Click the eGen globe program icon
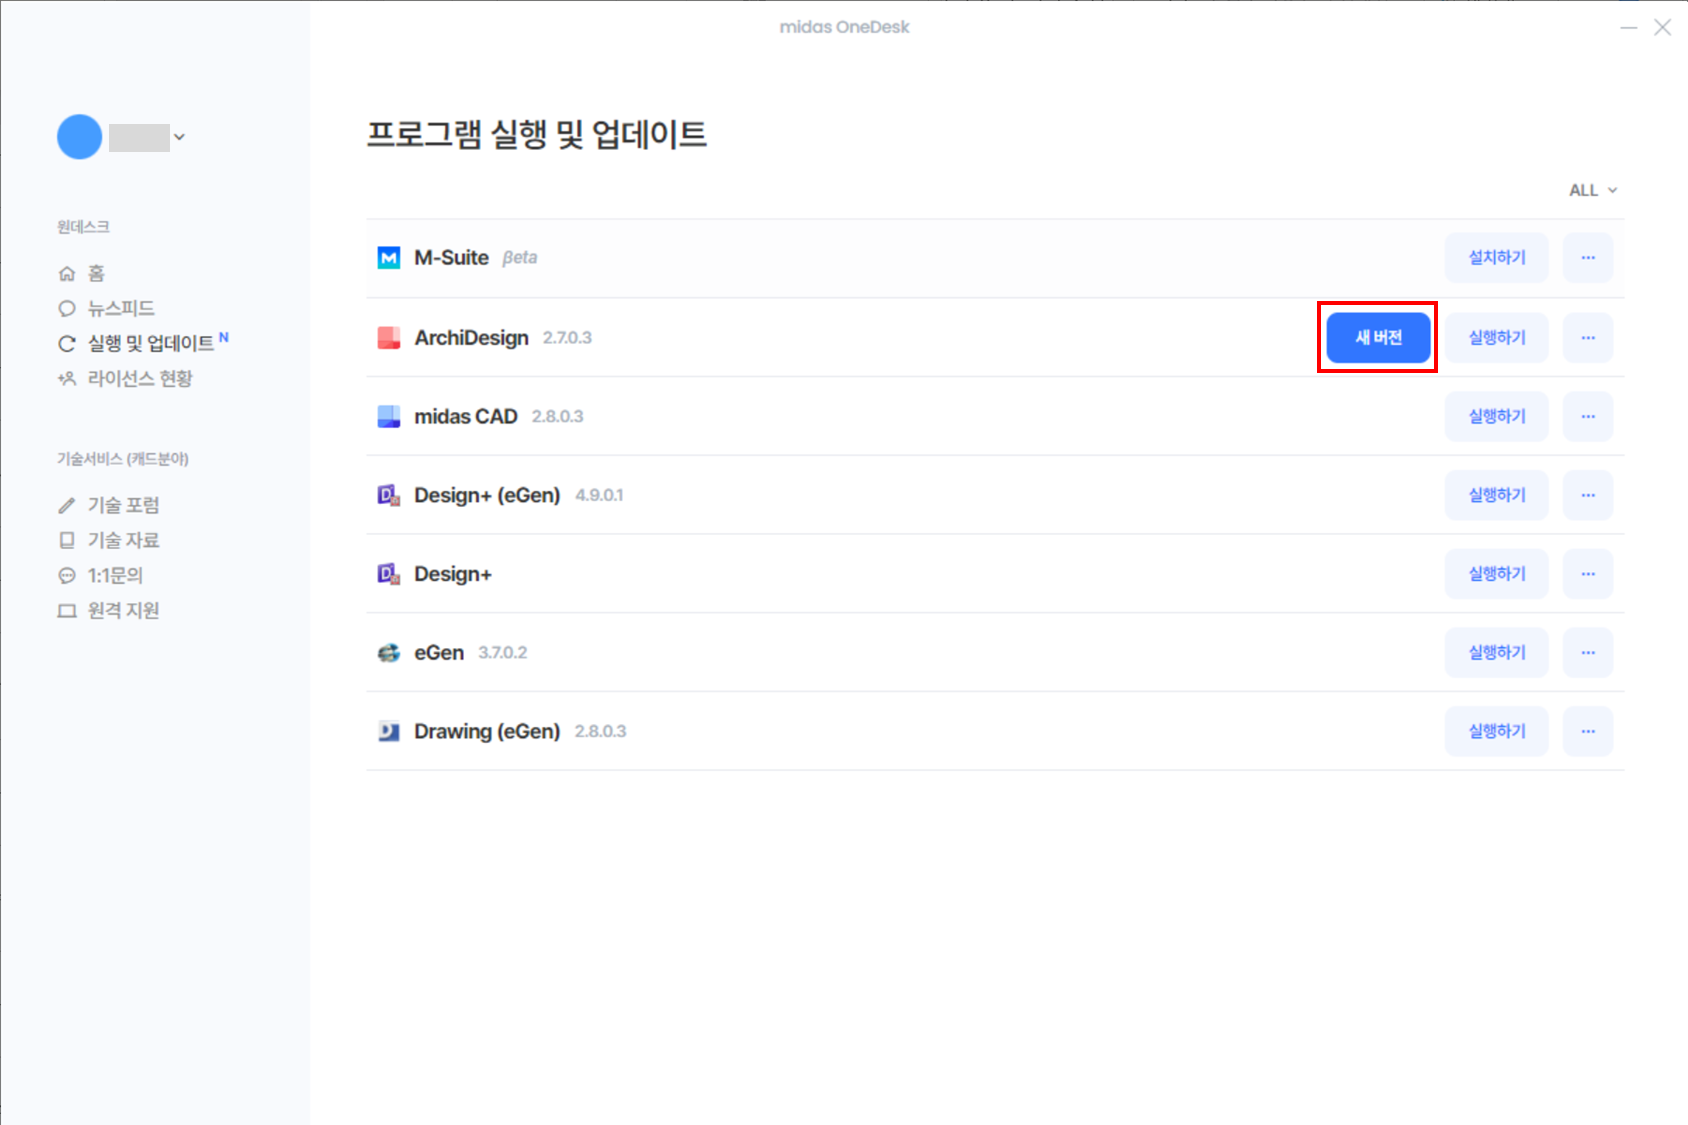This screenshot has width=1688, height=1125. coord(389,653)
